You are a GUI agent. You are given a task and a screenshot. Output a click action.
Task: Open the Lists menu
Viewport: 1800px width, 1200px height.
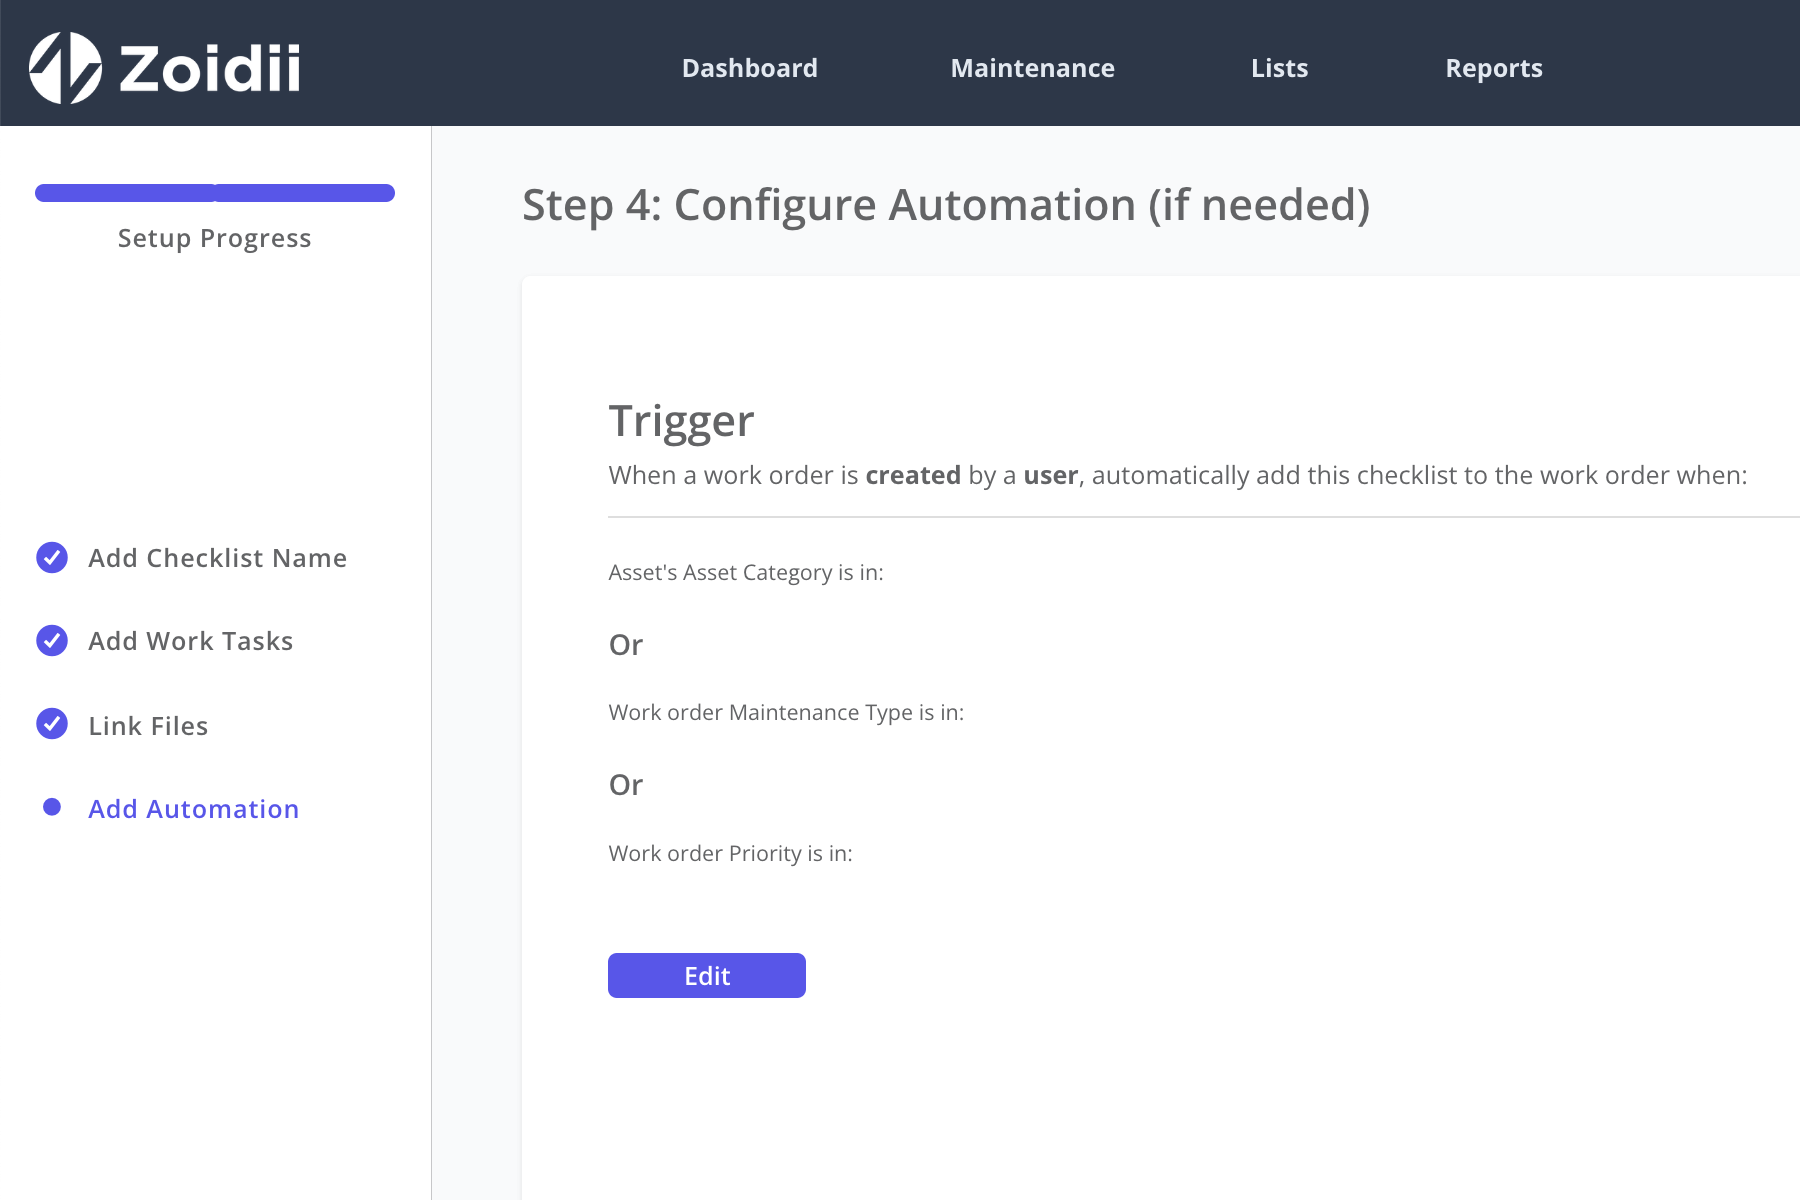coord(1279,68)
